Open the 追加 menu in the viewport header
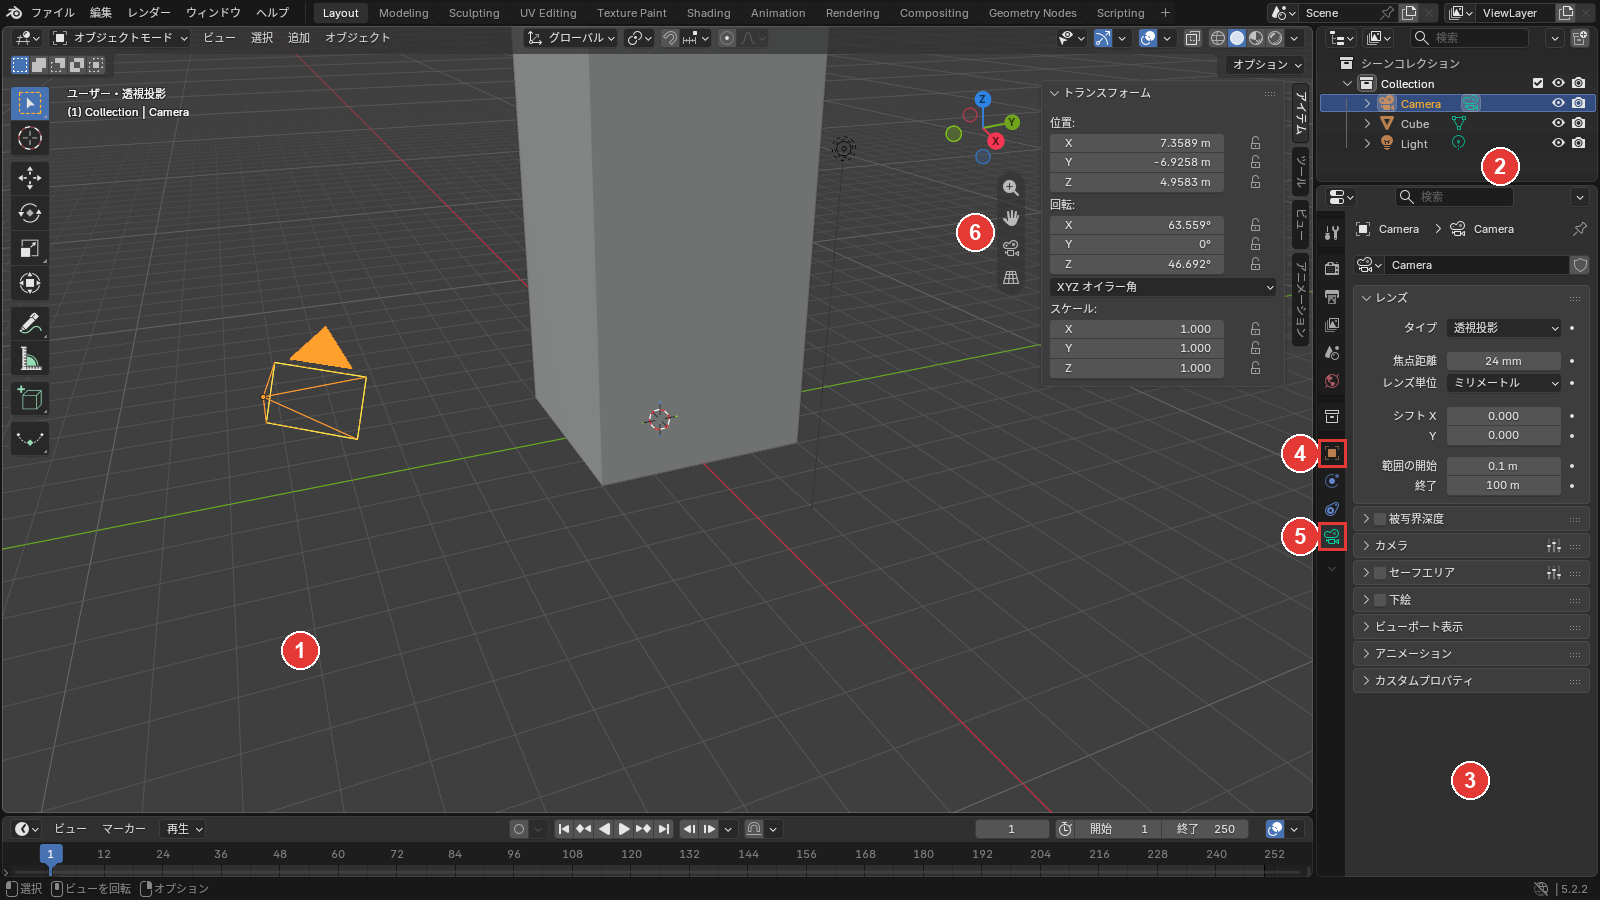The width and height of the screenshot is (1600, 900). (299, 38)
